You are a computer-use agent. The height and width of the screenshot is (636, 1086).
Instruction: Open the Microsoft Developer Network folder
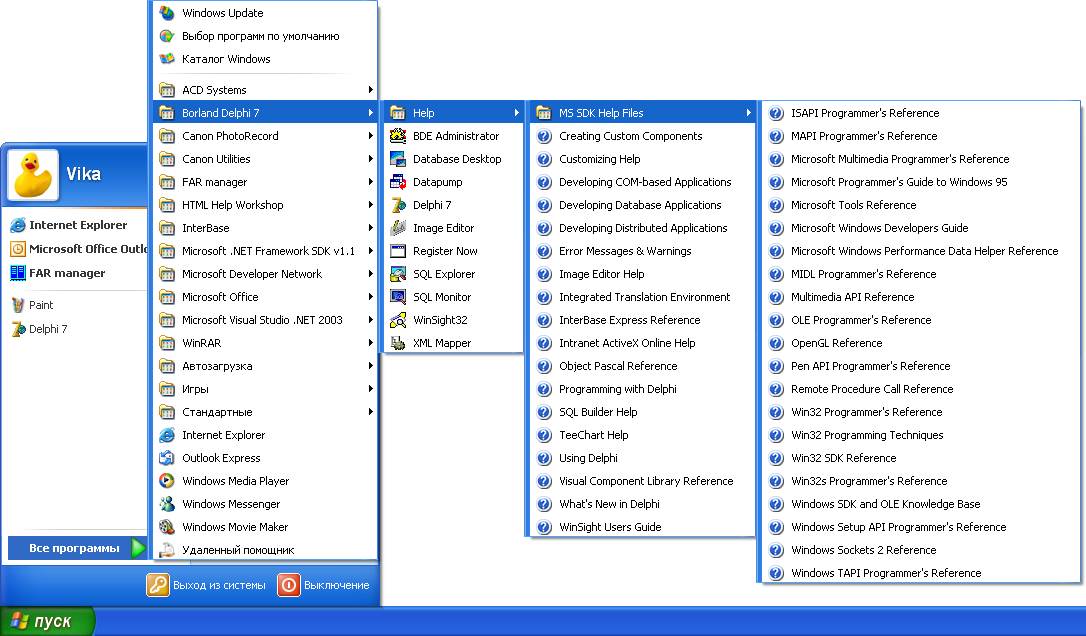265,274
